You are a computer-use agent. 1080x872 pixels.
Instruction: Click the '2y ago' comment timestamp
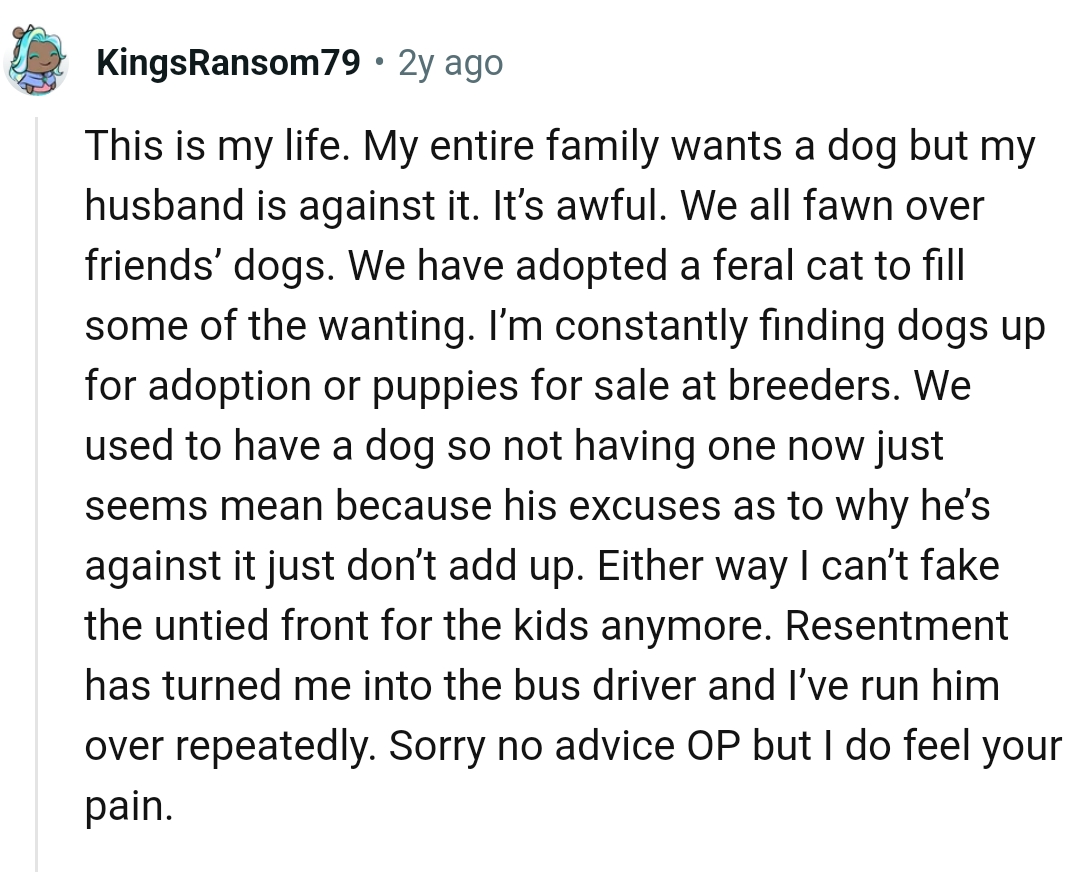(450, 63)
